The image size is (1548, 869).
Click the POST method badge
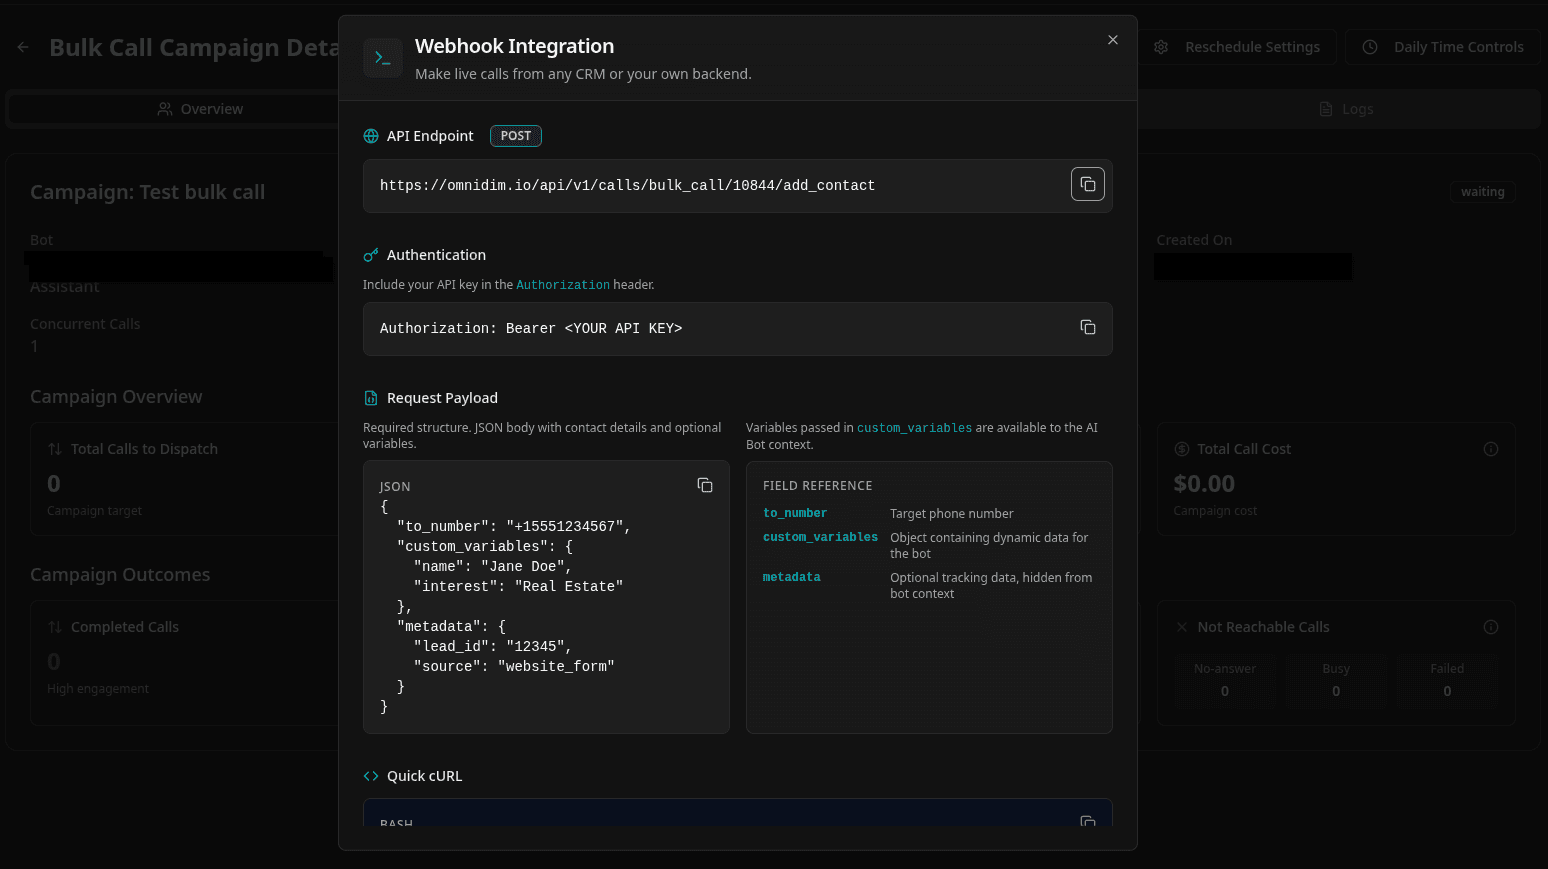tap(515, 135)
